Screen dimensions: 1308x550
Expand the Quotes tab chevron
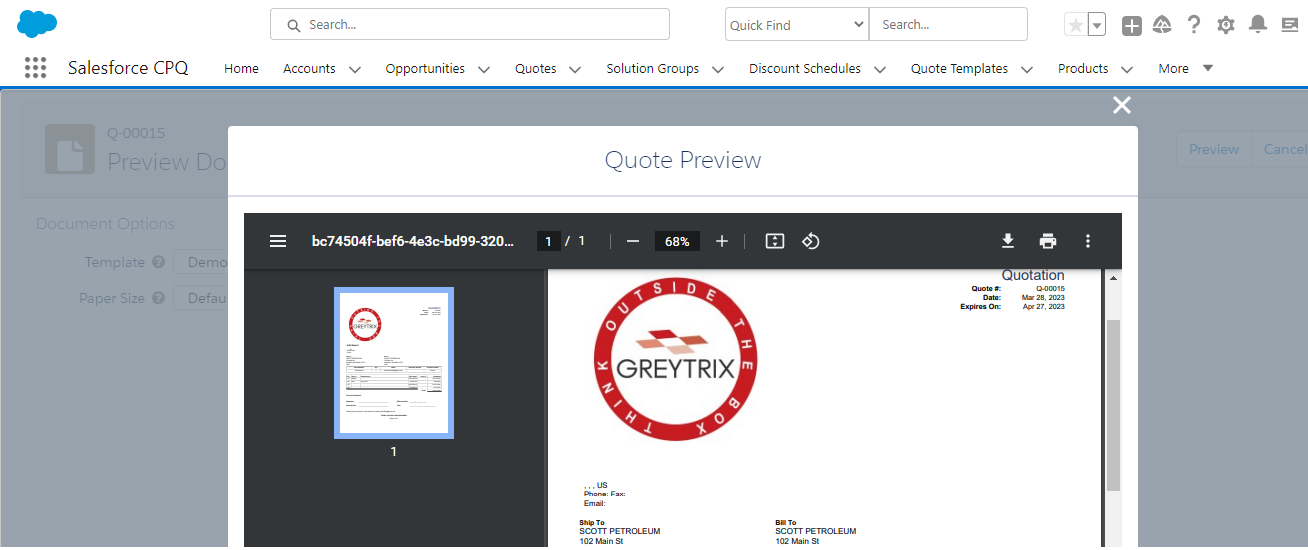pos(575,69)
